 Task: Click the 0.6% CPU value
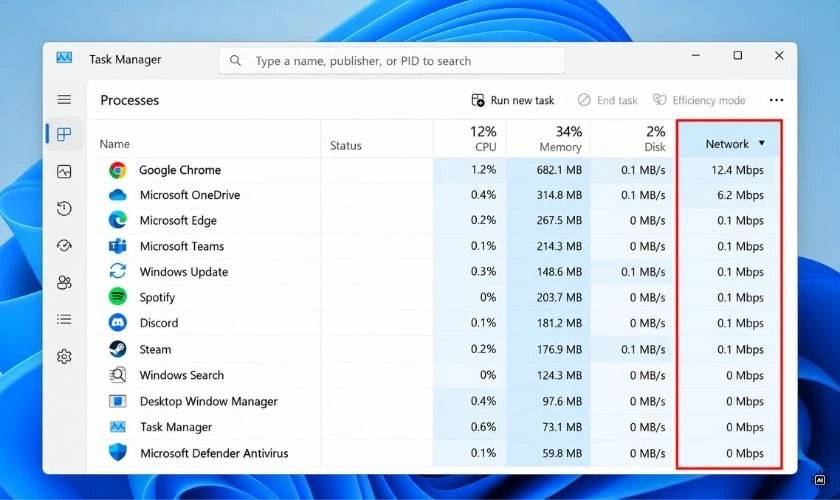(x=483, y=427)
